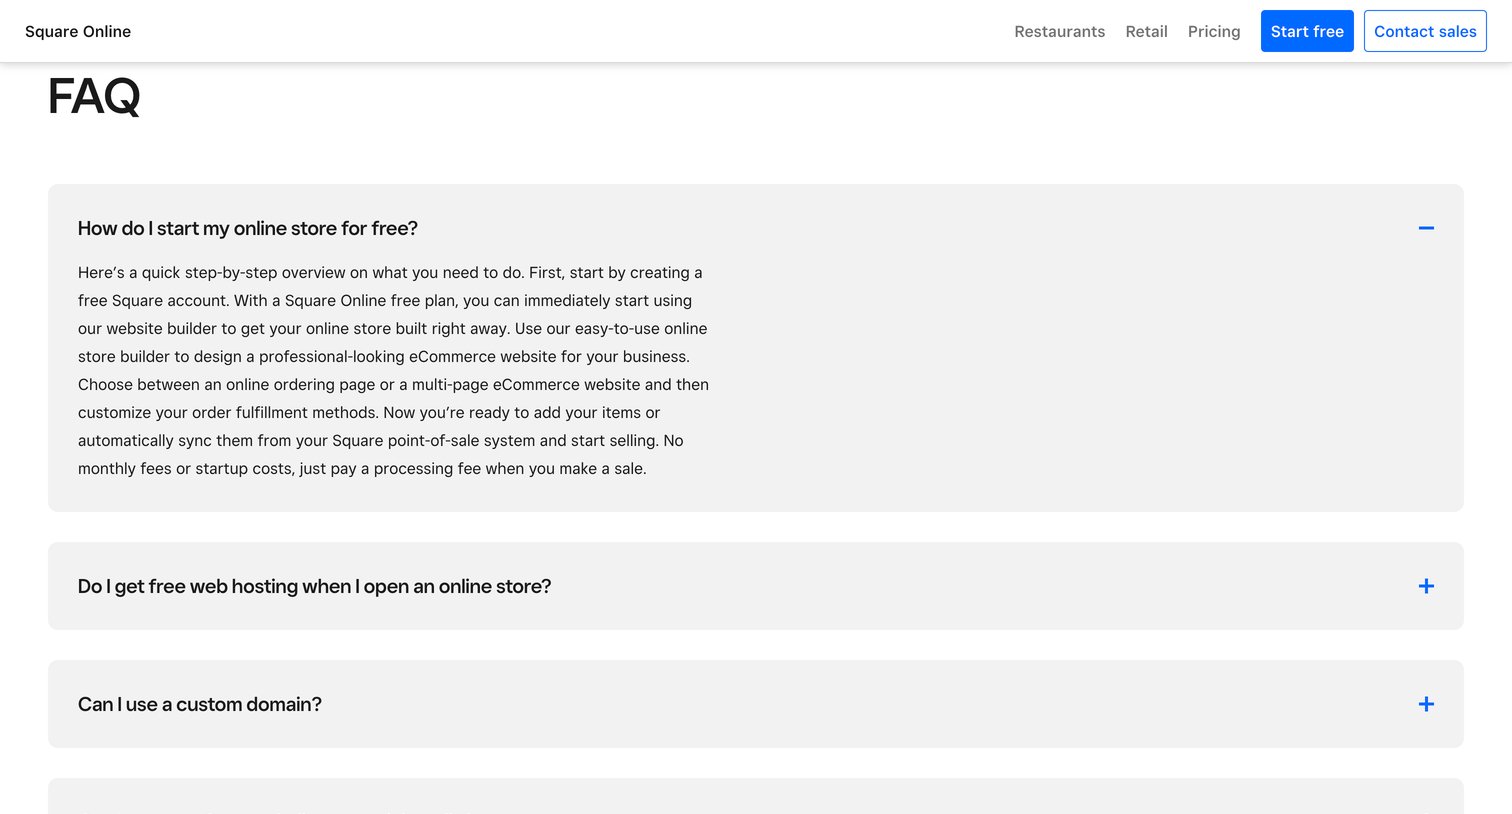Screen dimensions: 1512x814
Task: Click plus icon beside custom domain question
Action: tap(1426, 704)
